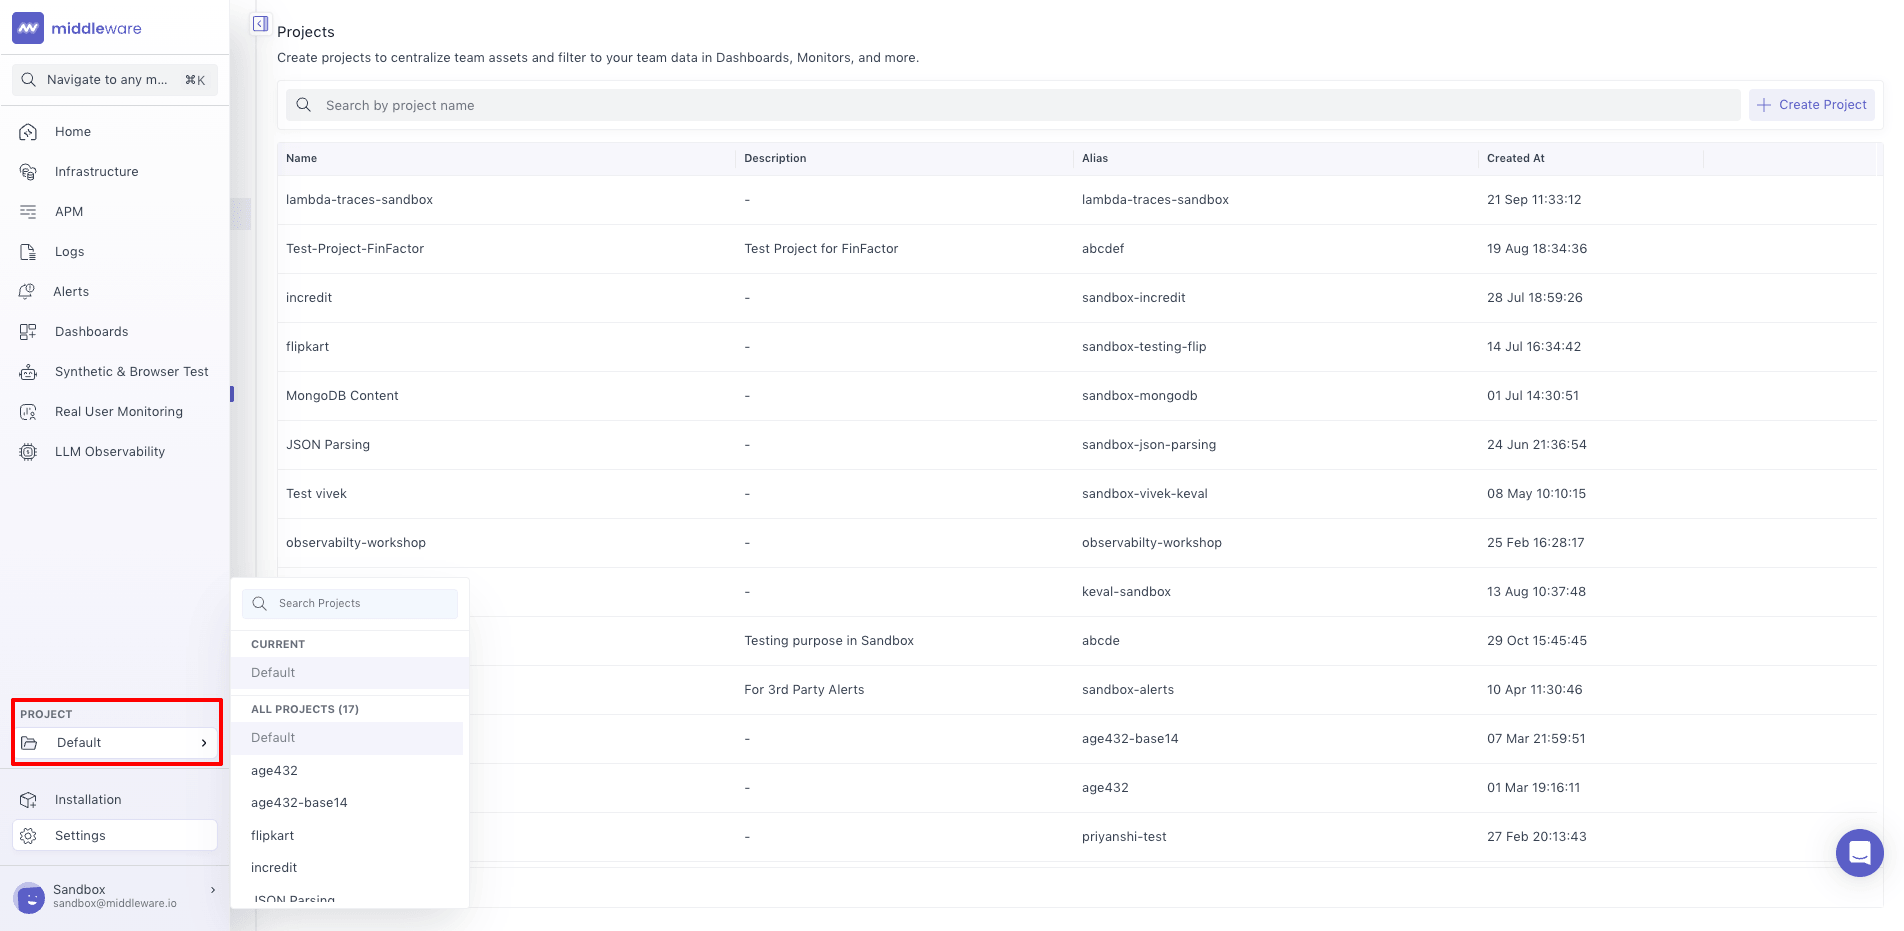
Task: Click the Alerts bell icon
Action: 27,292
